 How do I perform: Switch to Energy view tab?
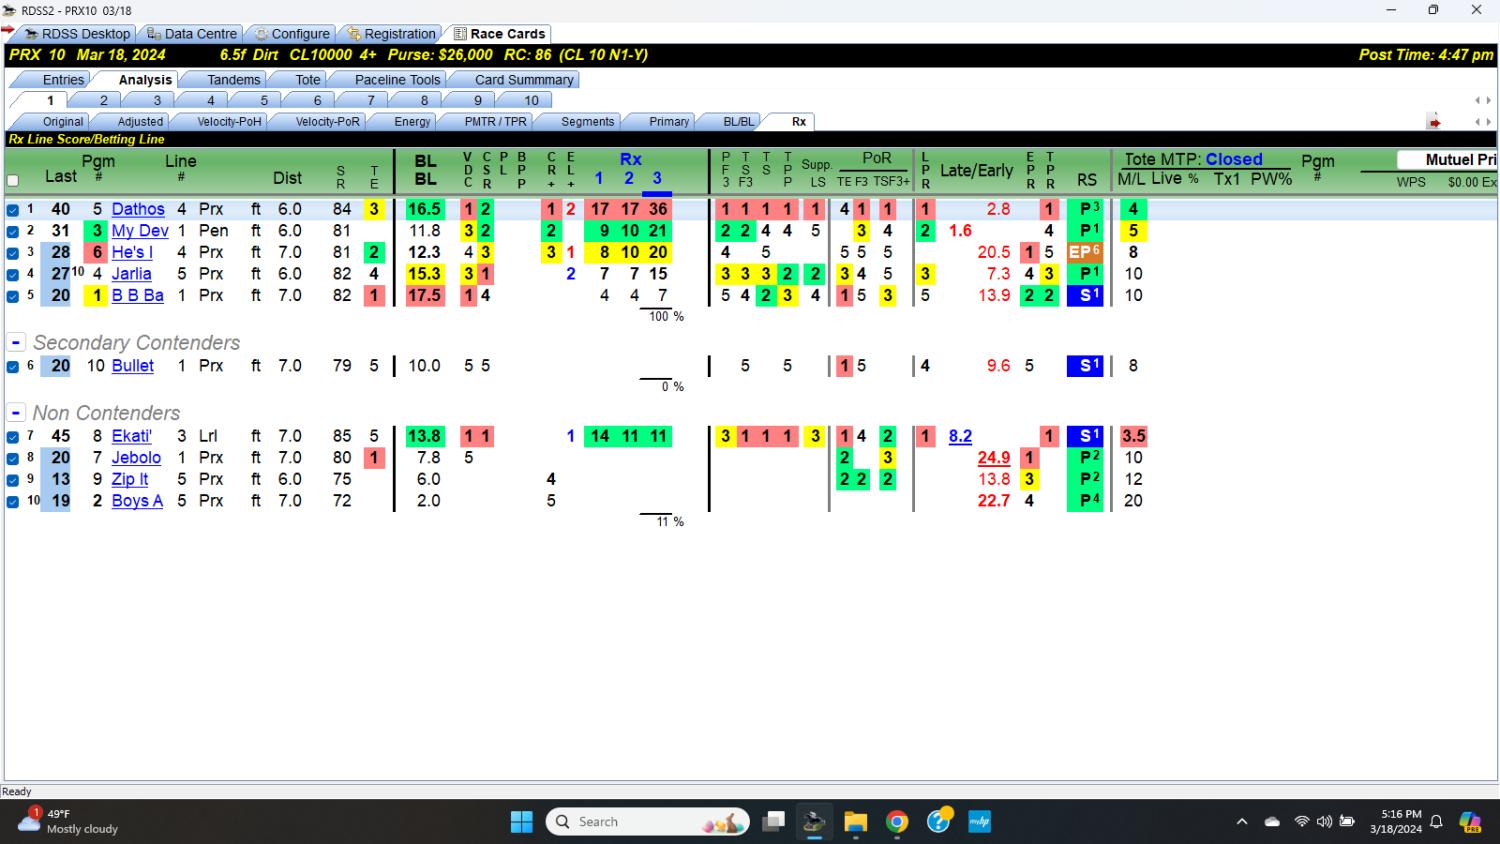tap(412, 122)
